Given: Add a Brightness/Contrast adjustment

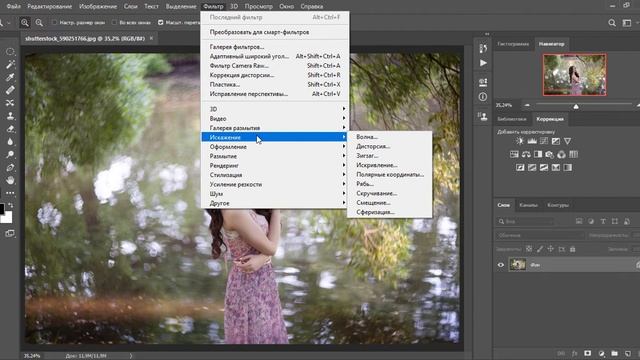Looking at the screenshot, I should tap(520, 141).
